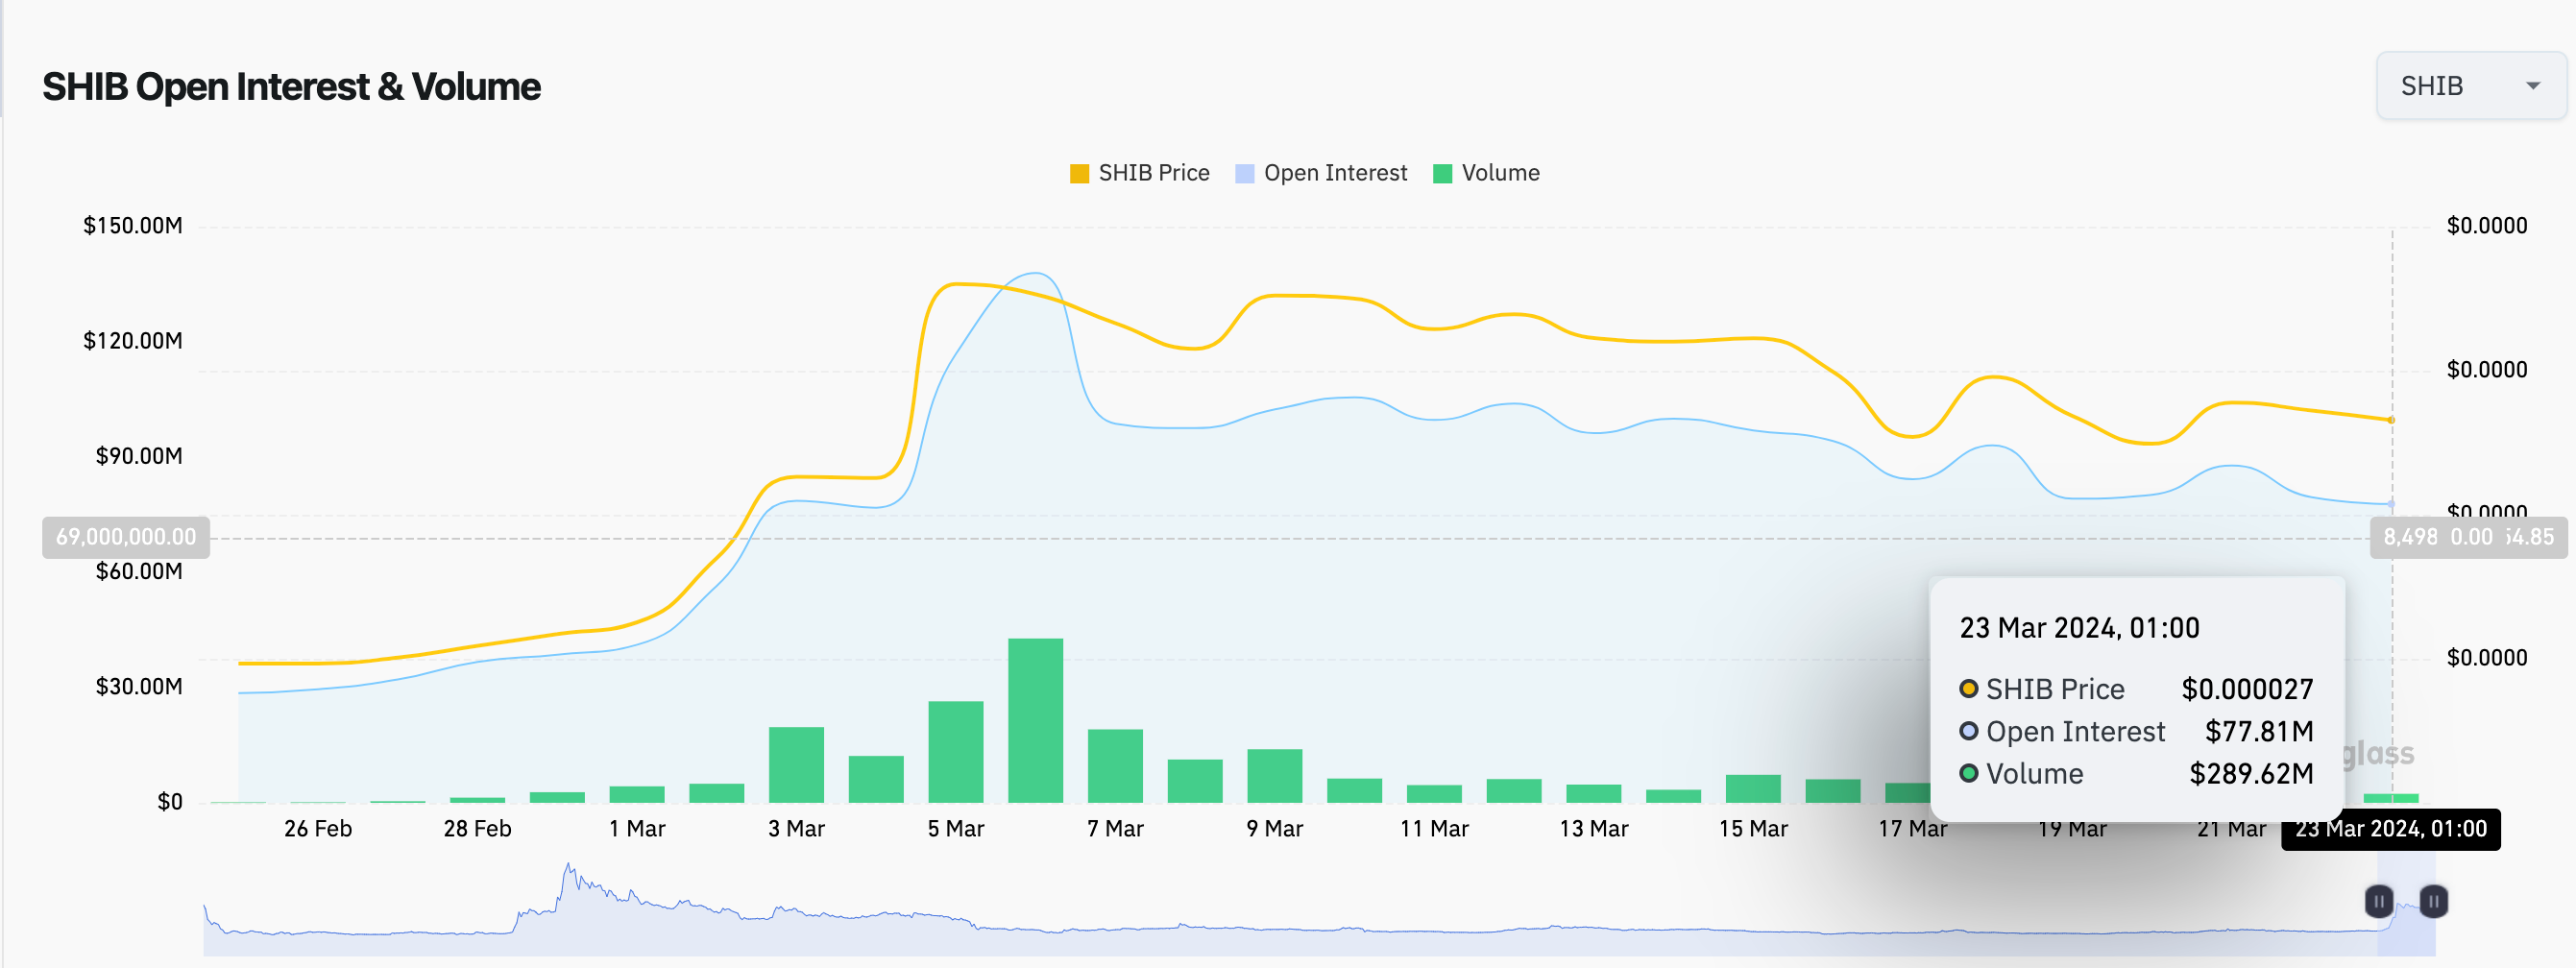
Task: Click the tallest green volume bar
Action: point(1035,720)
